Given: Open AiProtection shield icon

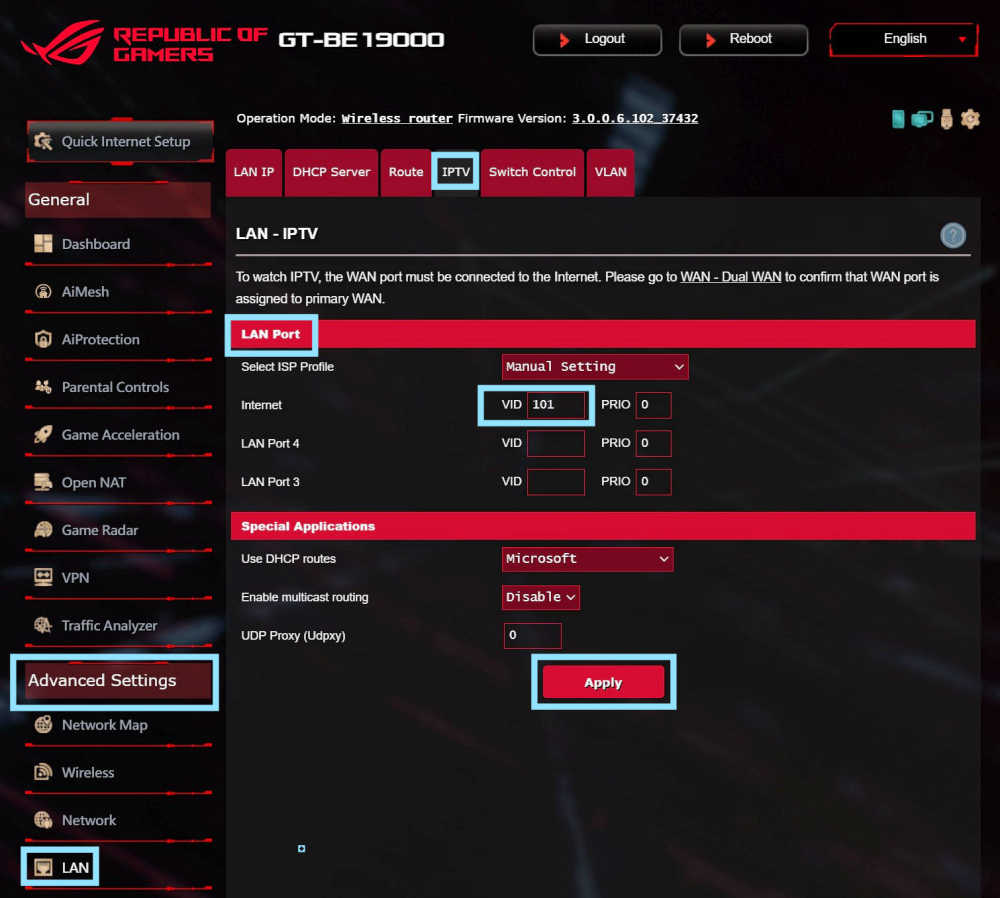Looking at the screenshot, I should tap(43, 339).
